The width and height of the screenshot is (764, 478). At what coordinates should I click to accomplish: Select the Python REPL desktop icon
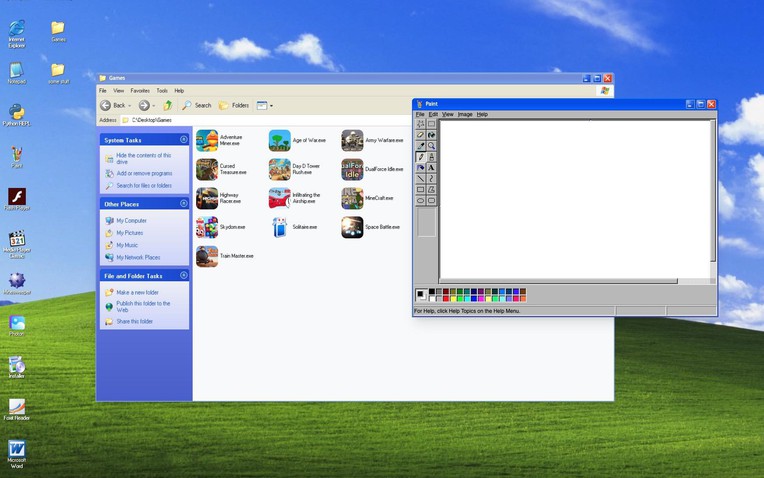[17, 115]
